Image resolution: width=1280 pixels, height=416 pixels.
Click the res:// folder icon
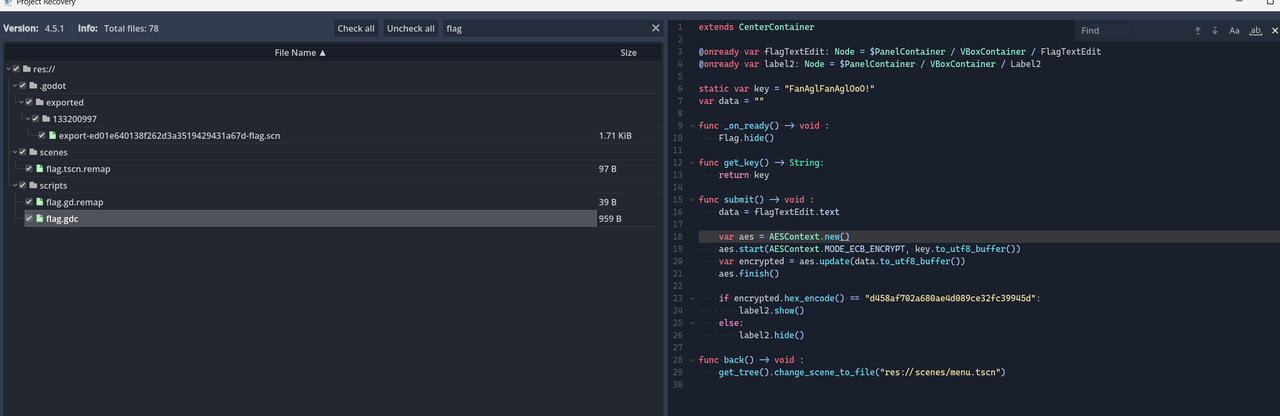[25, 69]
